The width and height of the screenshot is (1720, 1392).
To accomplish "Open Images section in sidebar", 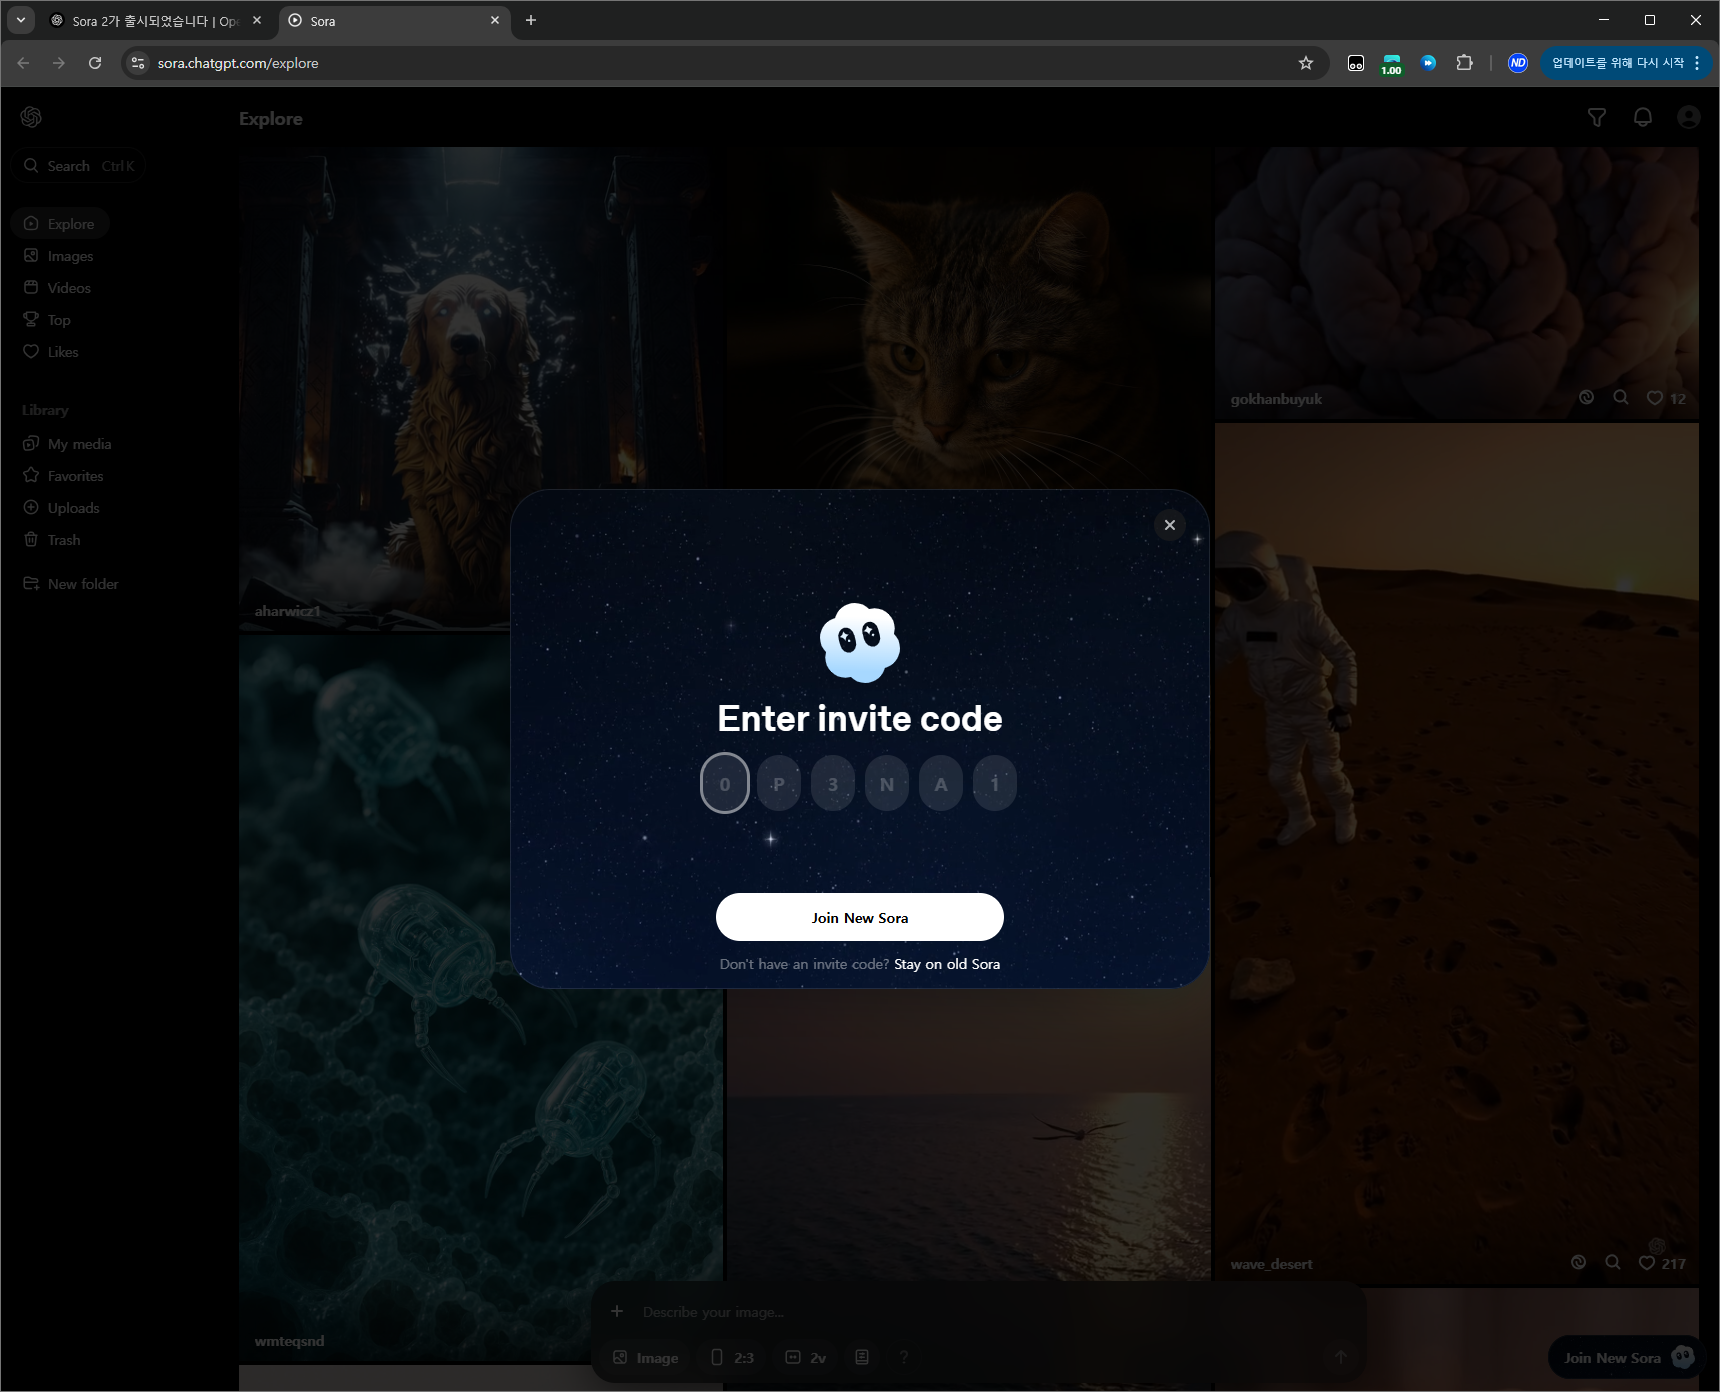I will pos(59,256).
